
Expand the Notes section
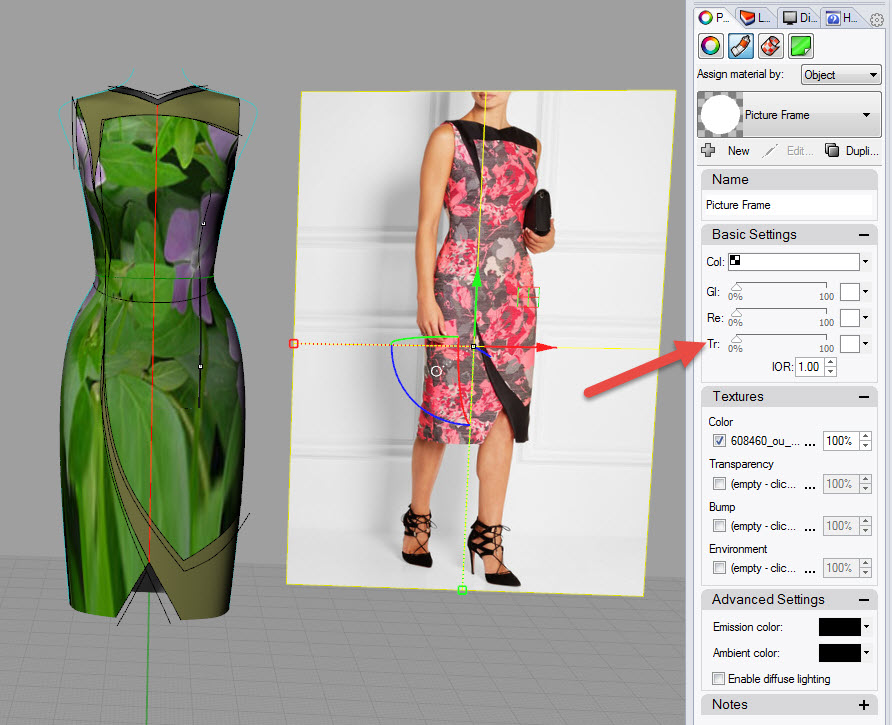(x=864, y=705)
